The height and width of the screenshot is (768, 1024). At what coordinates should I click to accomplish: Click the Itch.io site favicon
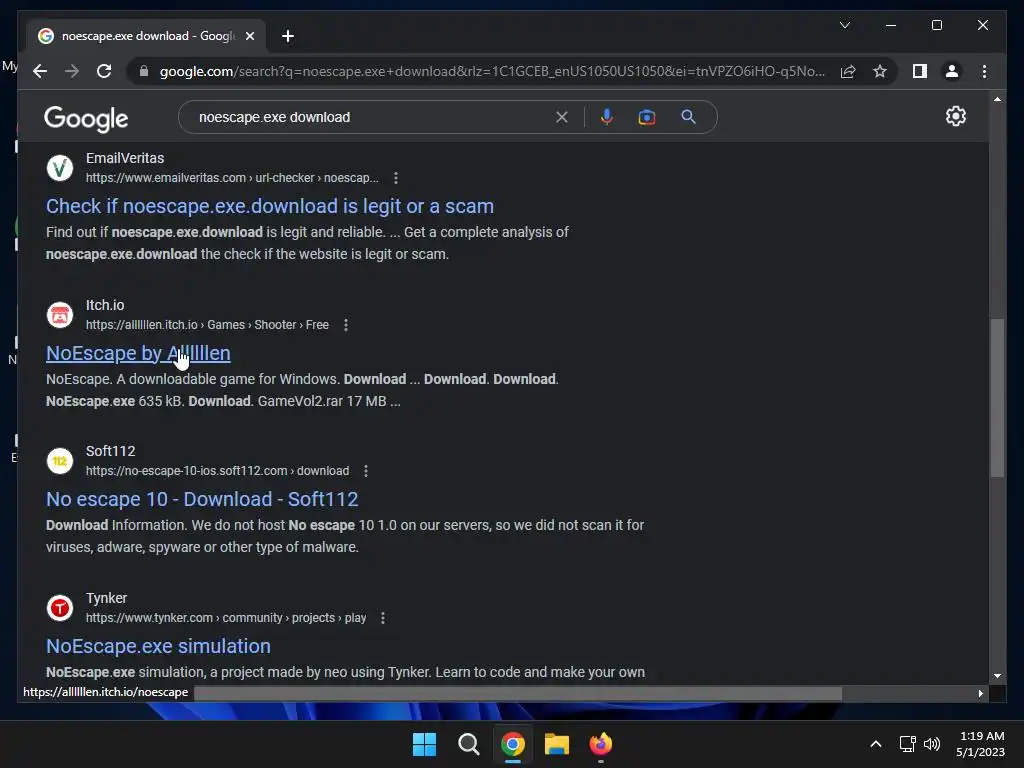point(59,315)
